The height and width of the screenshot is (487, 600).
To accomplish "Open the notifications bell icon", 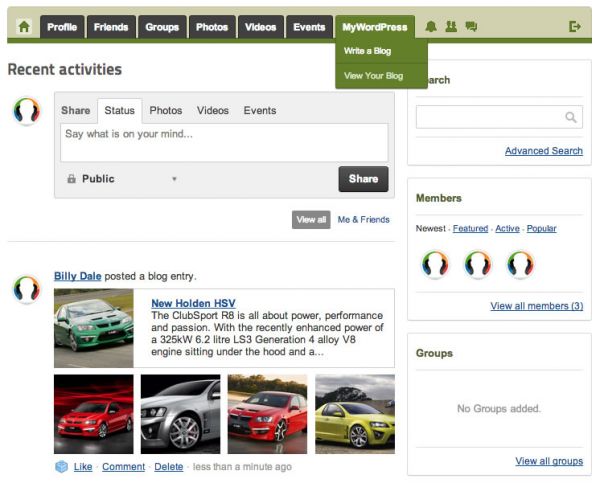I will 431,27.
